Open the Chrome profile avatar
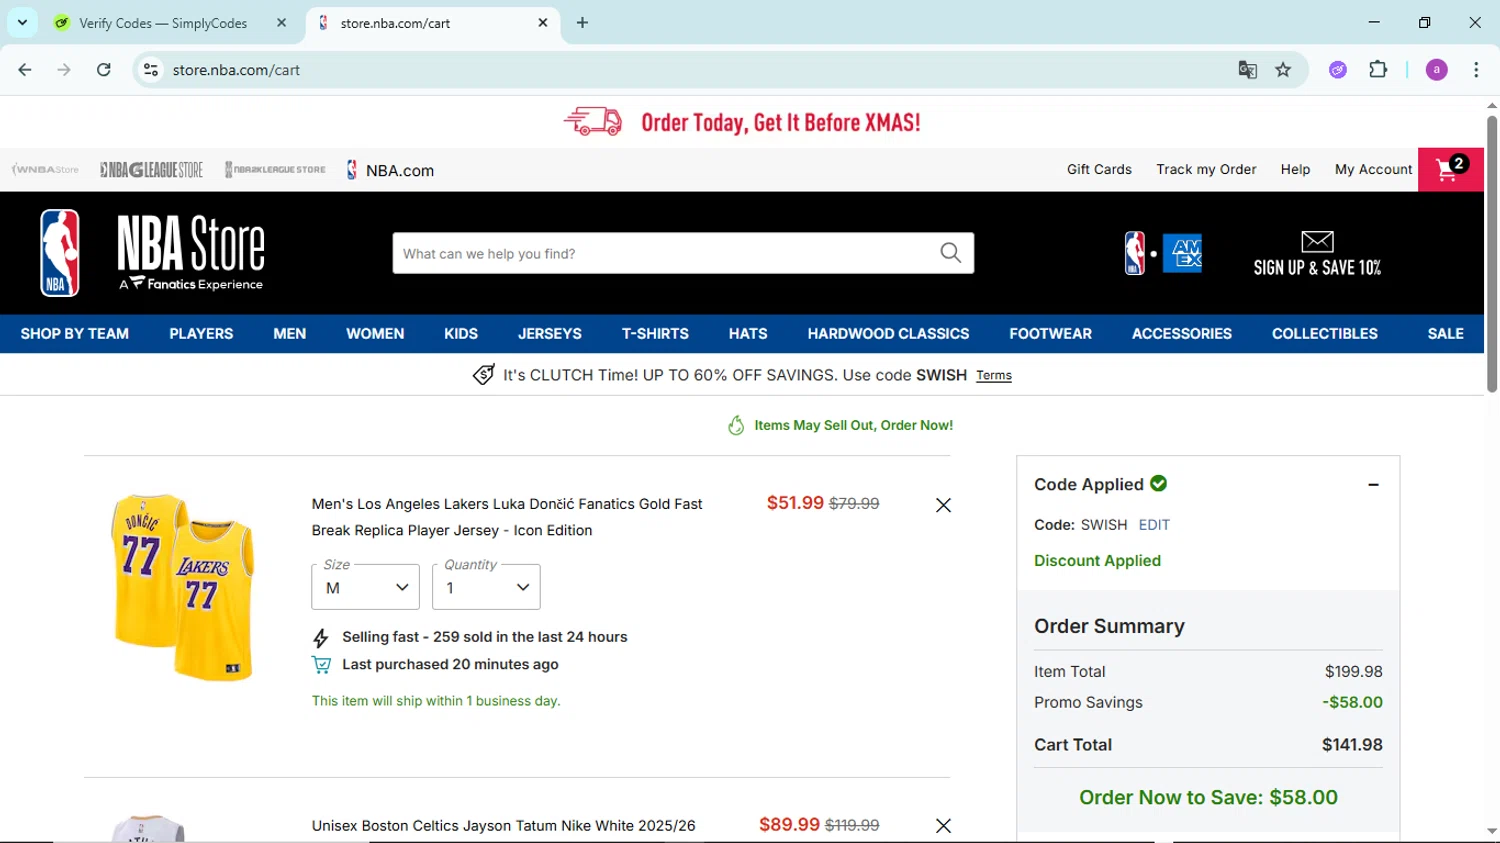1500x843 pixels. [1436, 70]
